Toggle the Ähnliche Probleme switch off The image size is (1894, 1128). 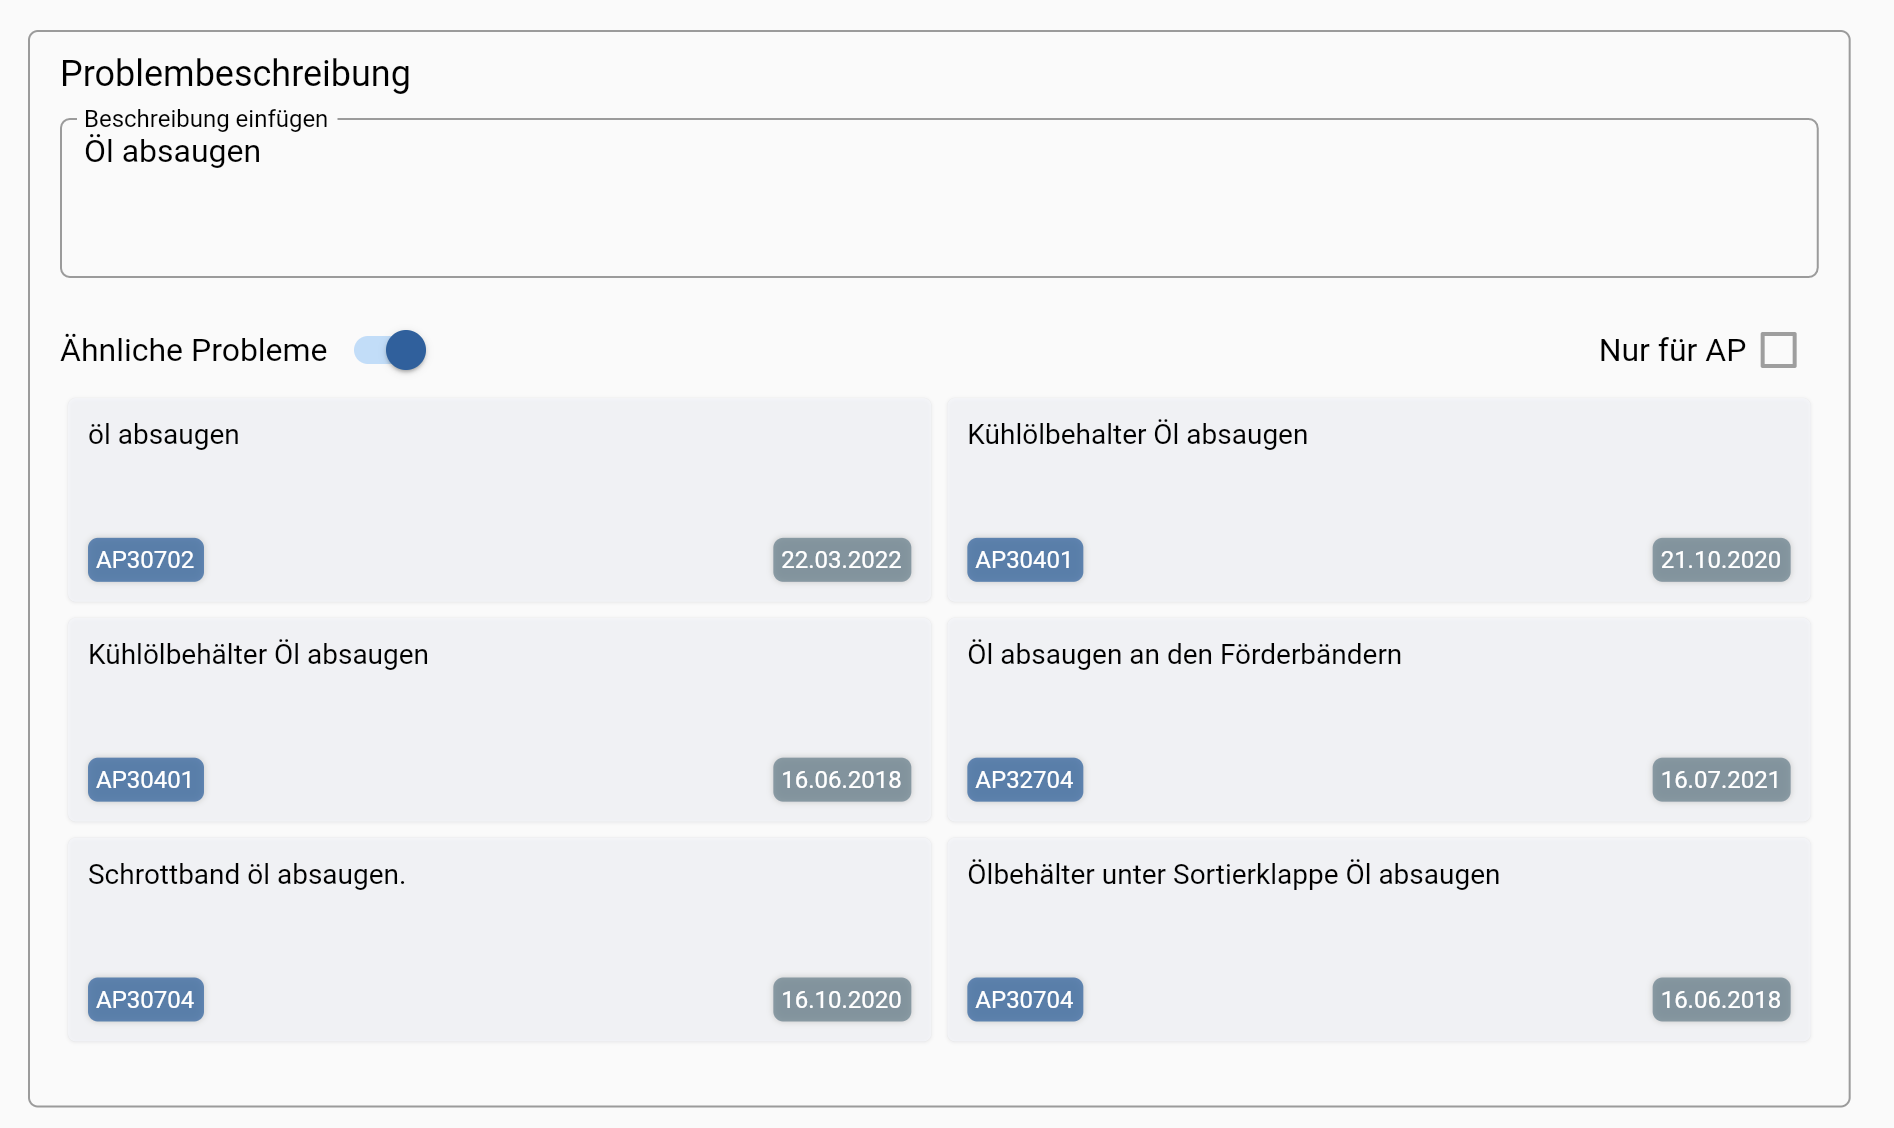pyautogui.click(x=391, y=350)
